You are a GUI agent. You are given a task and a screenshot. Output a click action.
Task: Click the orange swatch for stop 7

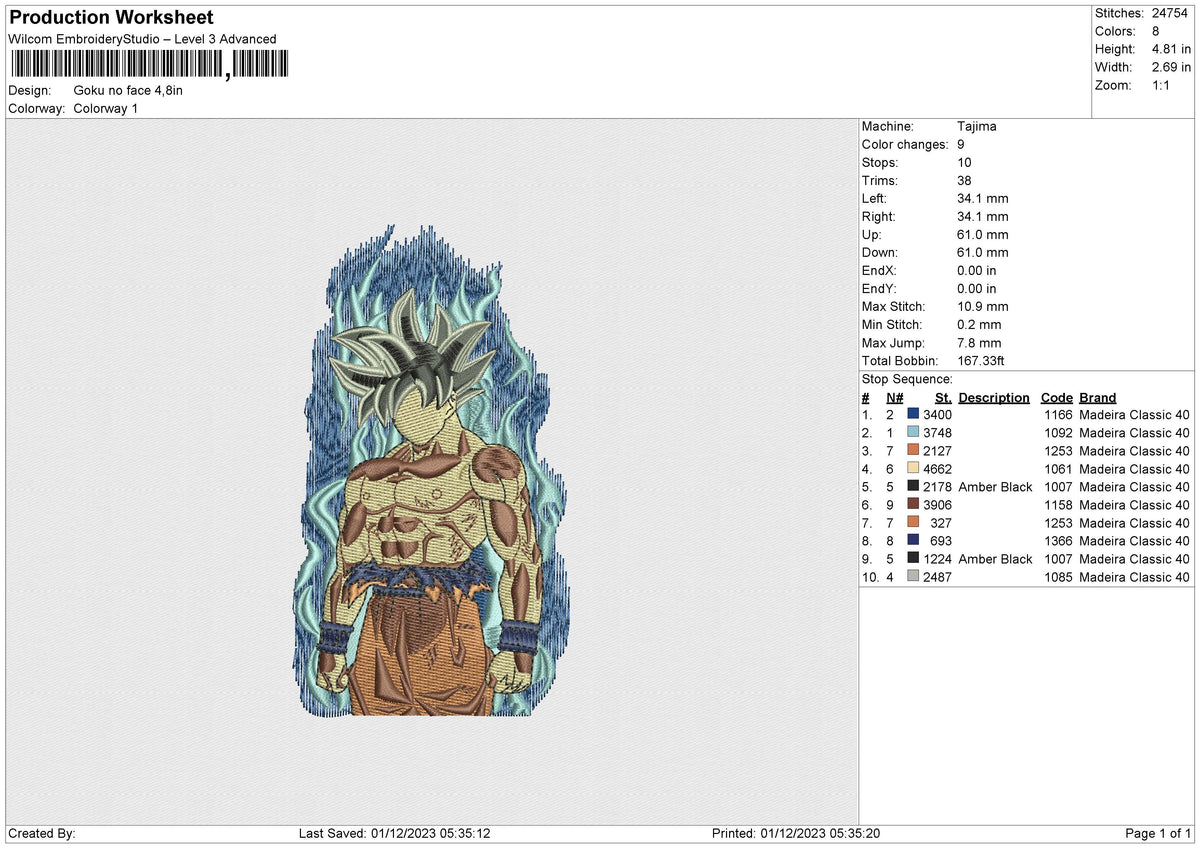tap(913, 522)
